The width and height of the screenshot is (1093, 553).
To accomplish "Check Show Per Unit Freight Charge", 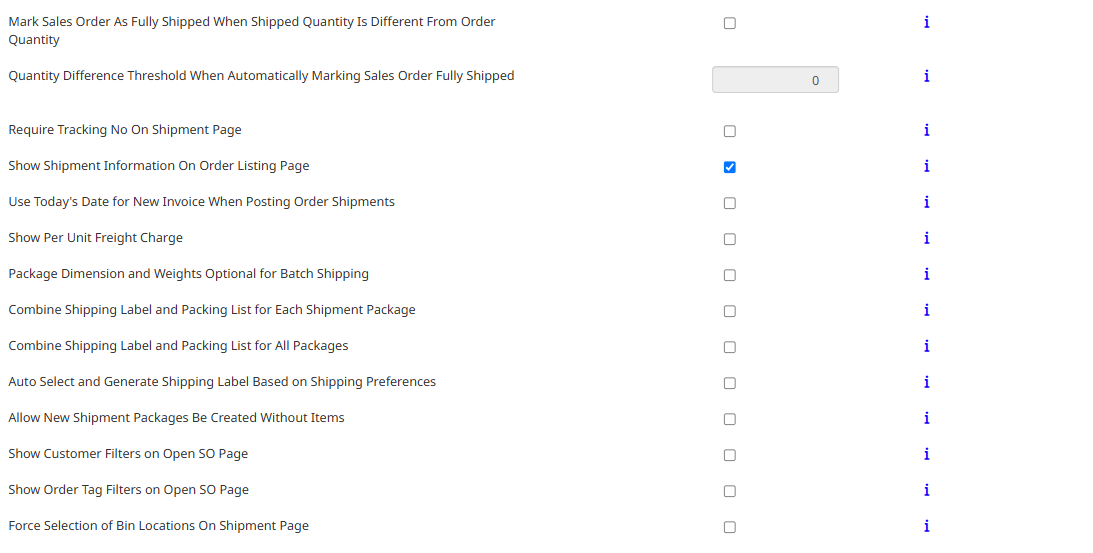I will [x=730, y=239].
